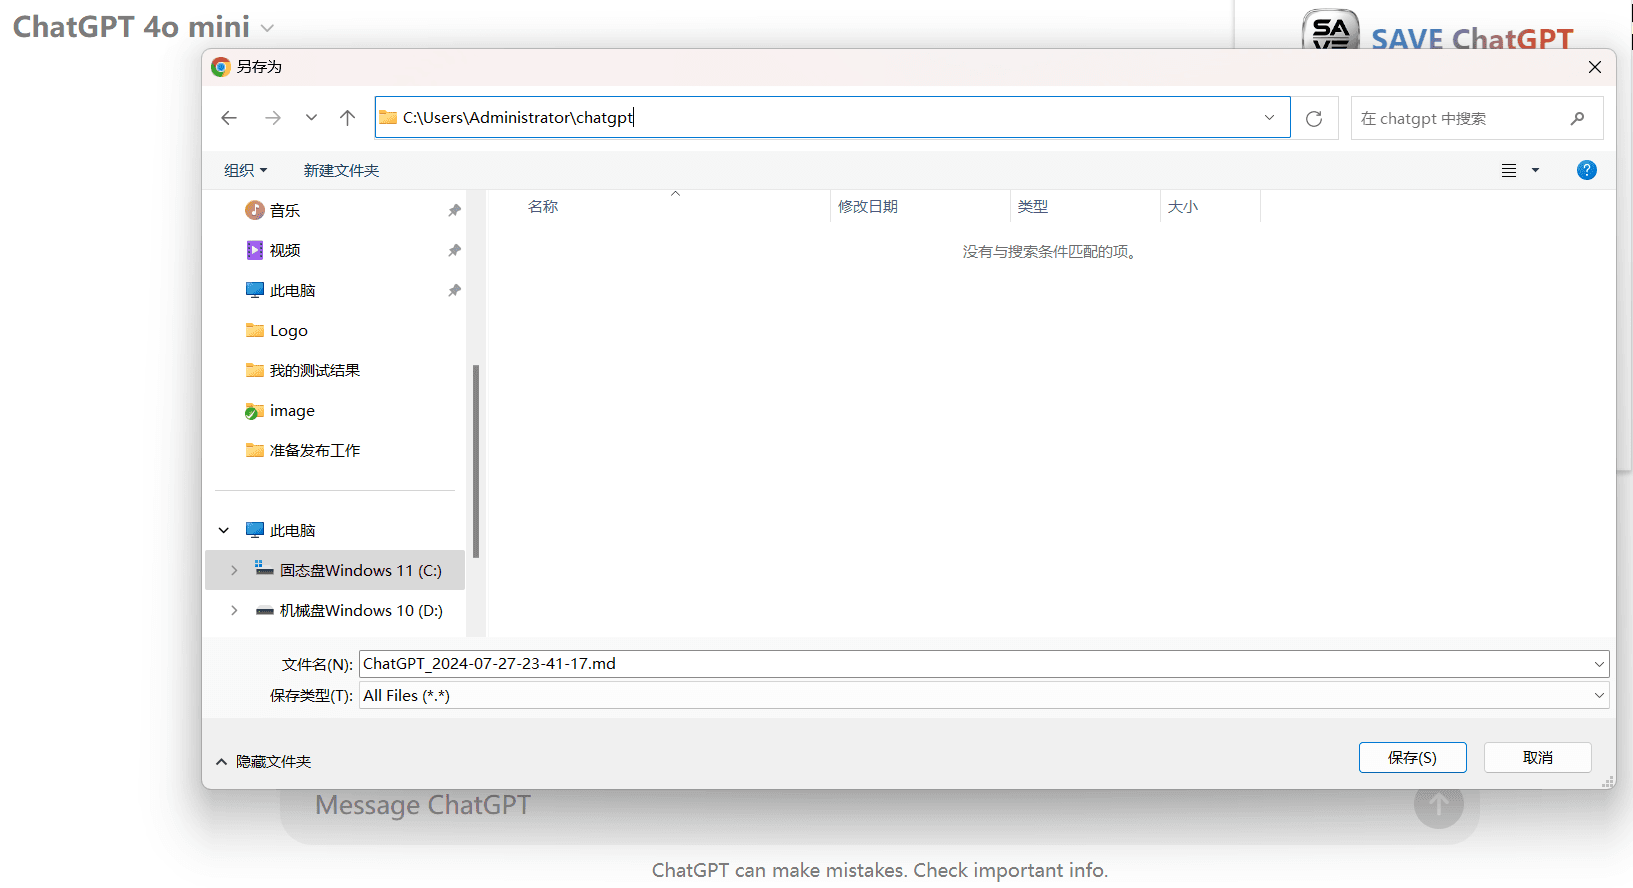
Task: Click the Message ChatGPT input box
Action: [x=423, y=805]
